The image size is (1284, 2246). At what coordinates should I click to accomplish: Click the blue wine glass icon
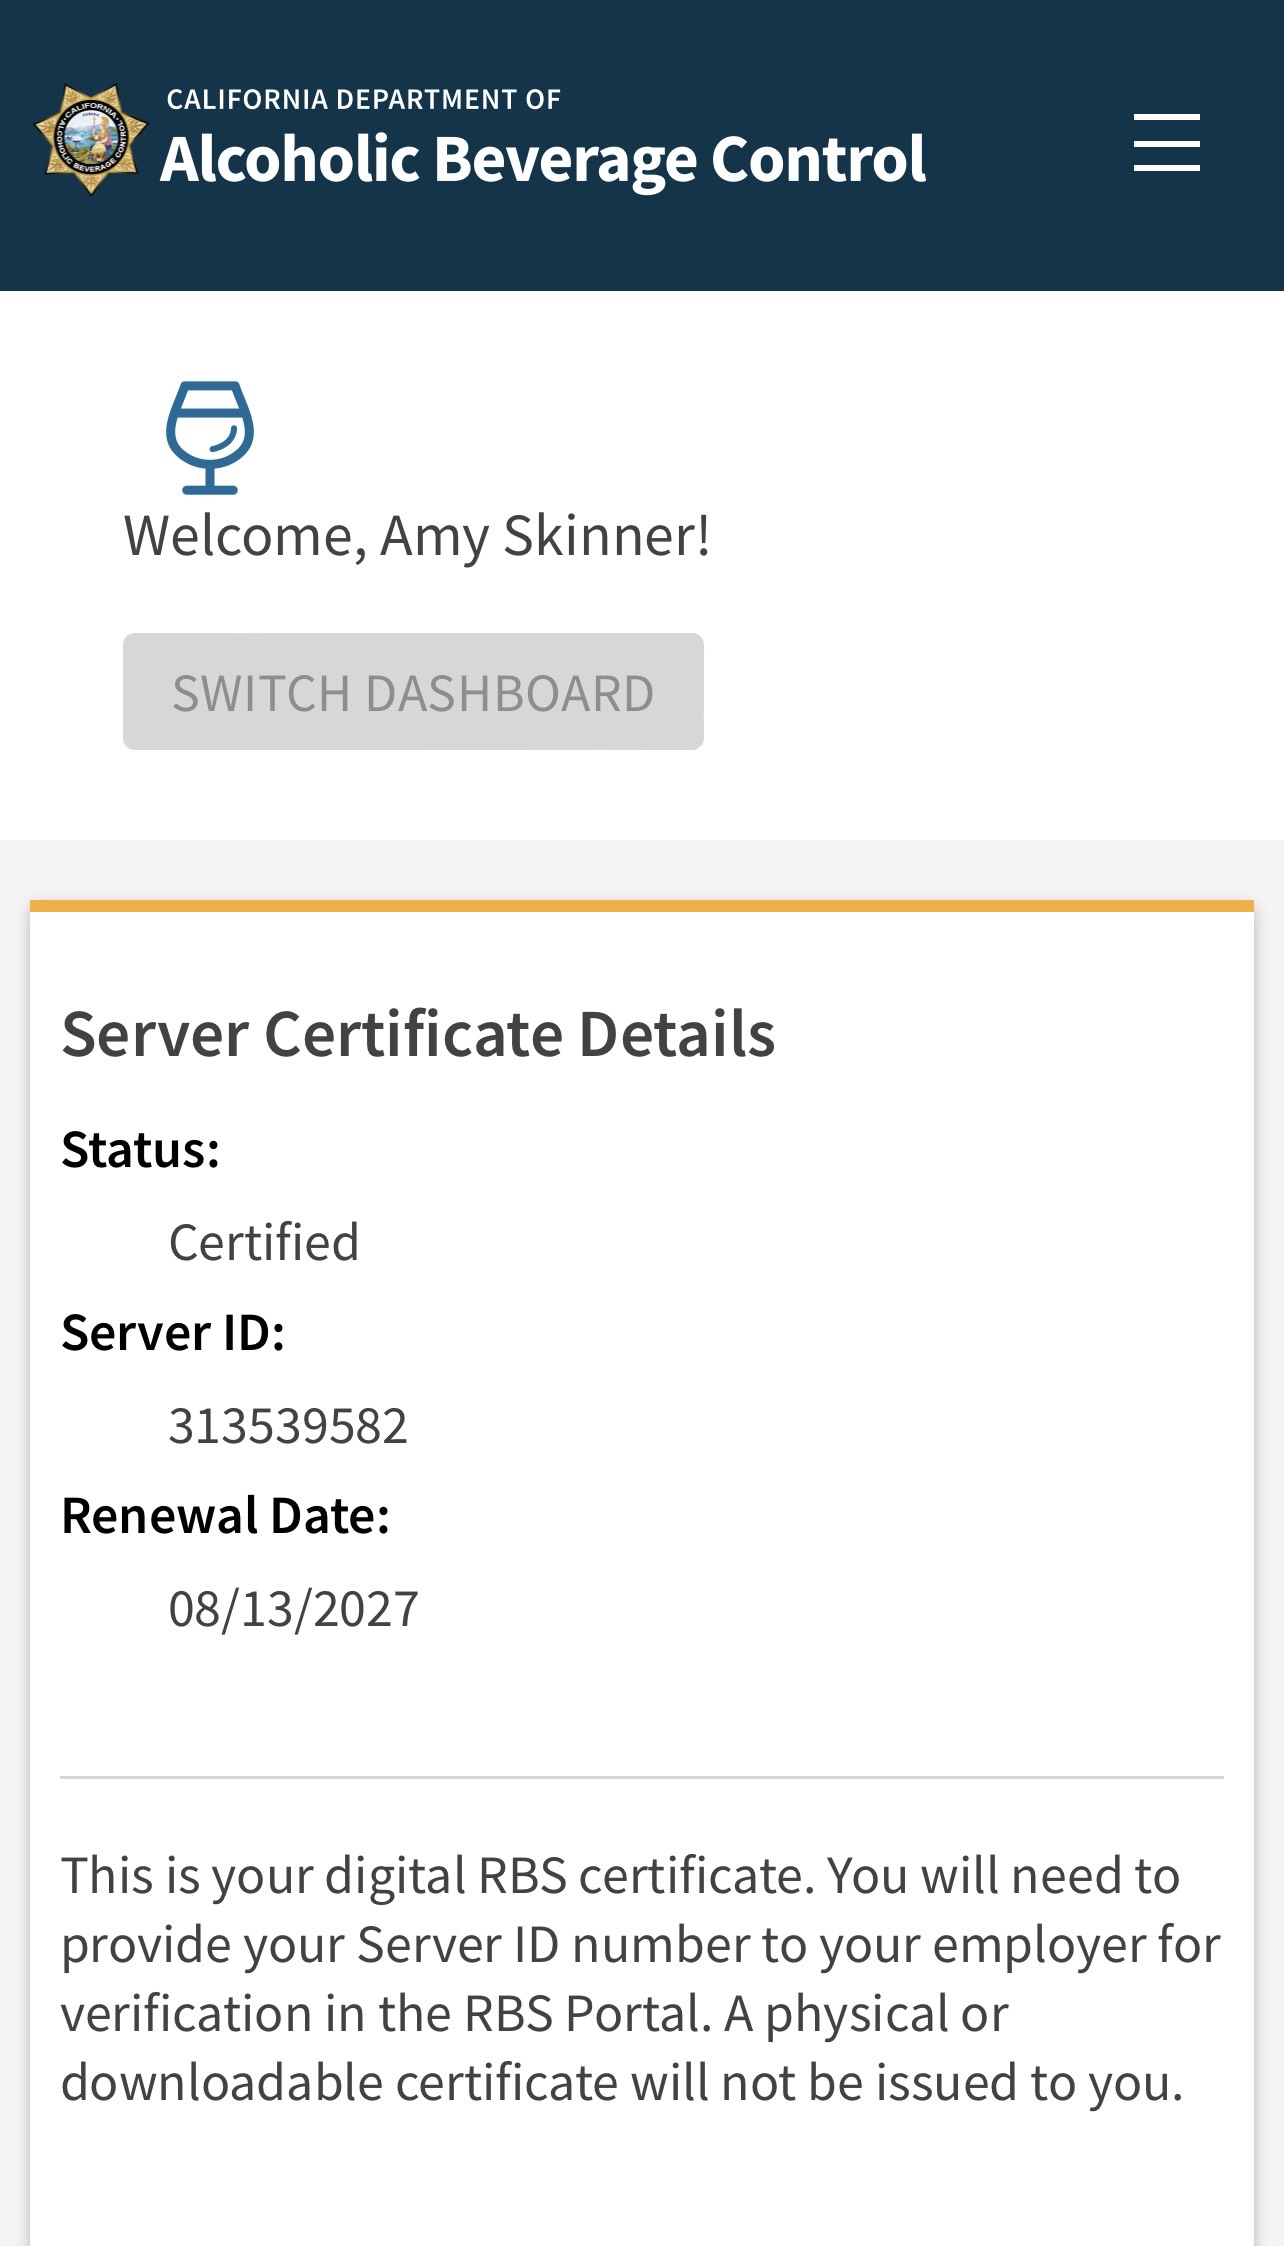[x=209, y=437]
